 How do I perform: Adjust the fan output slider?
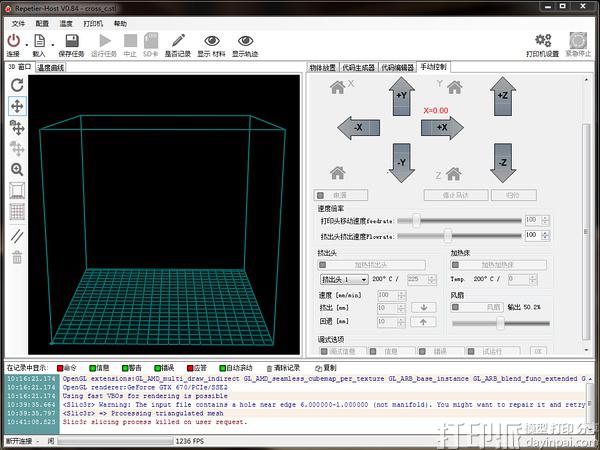[x=500, y=322]
